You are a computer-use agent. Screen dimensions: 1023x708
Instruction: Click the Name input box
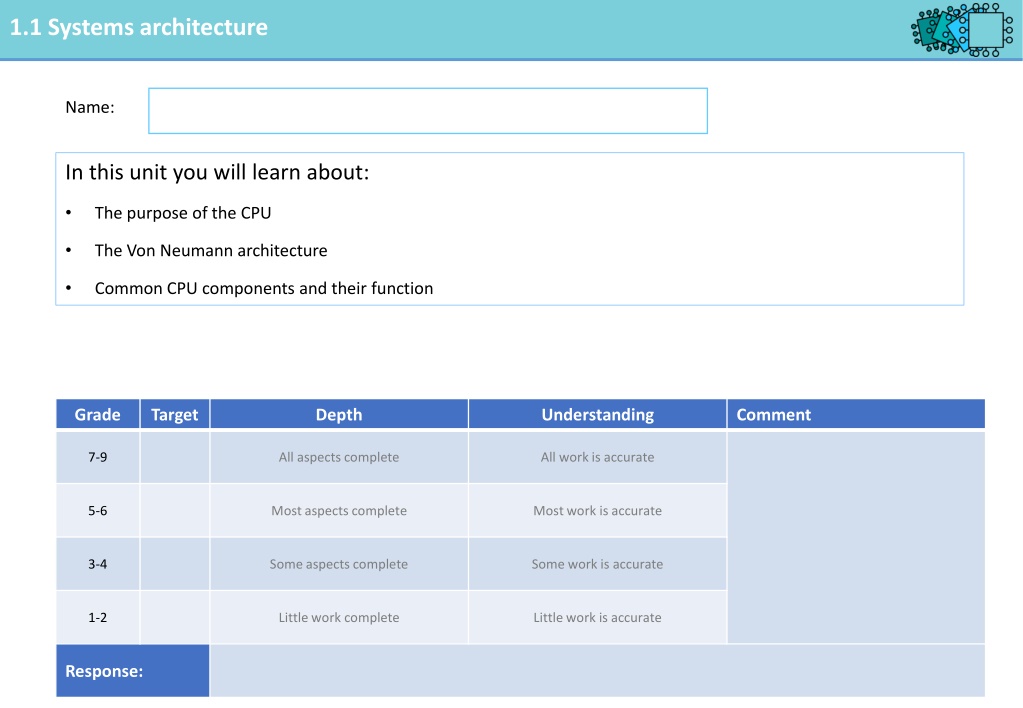[428, 111]
